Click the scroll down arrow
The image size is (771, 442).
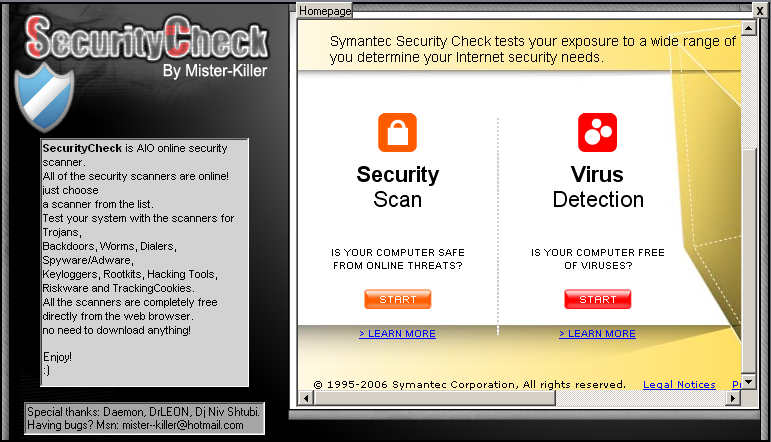click(748, 381)
